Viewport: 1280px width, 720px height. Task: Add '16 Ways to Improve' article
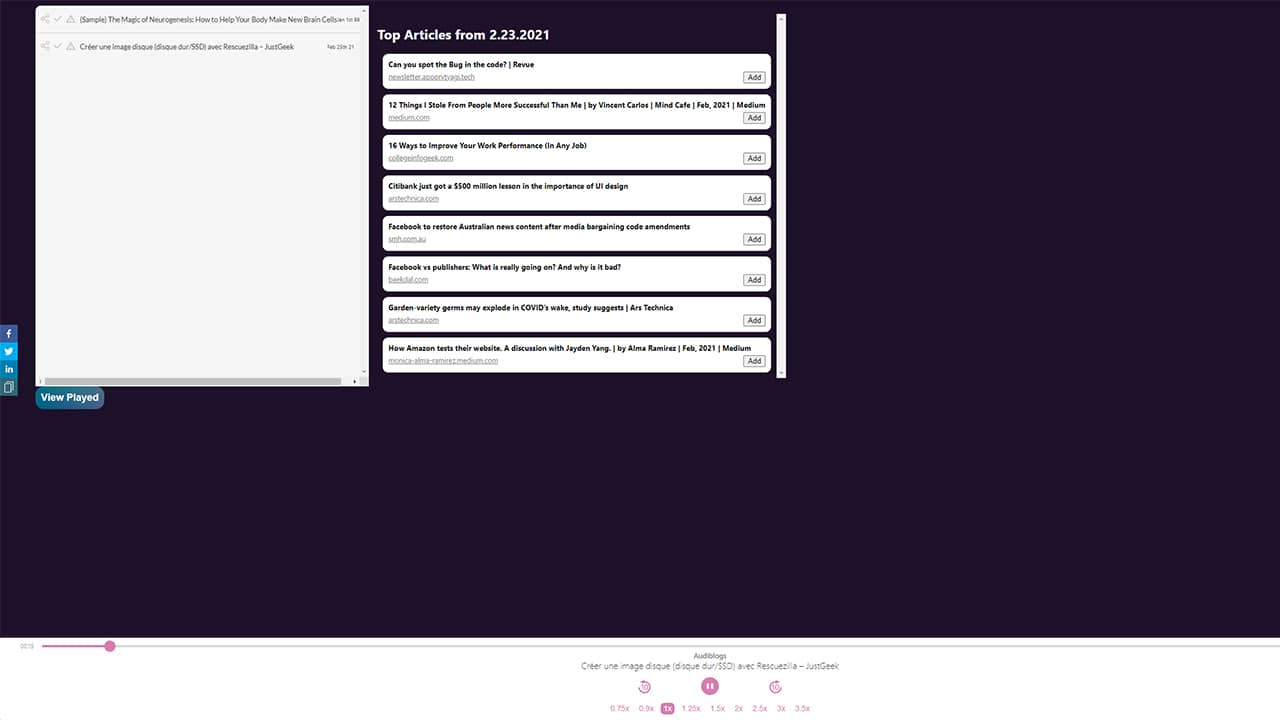754,158
